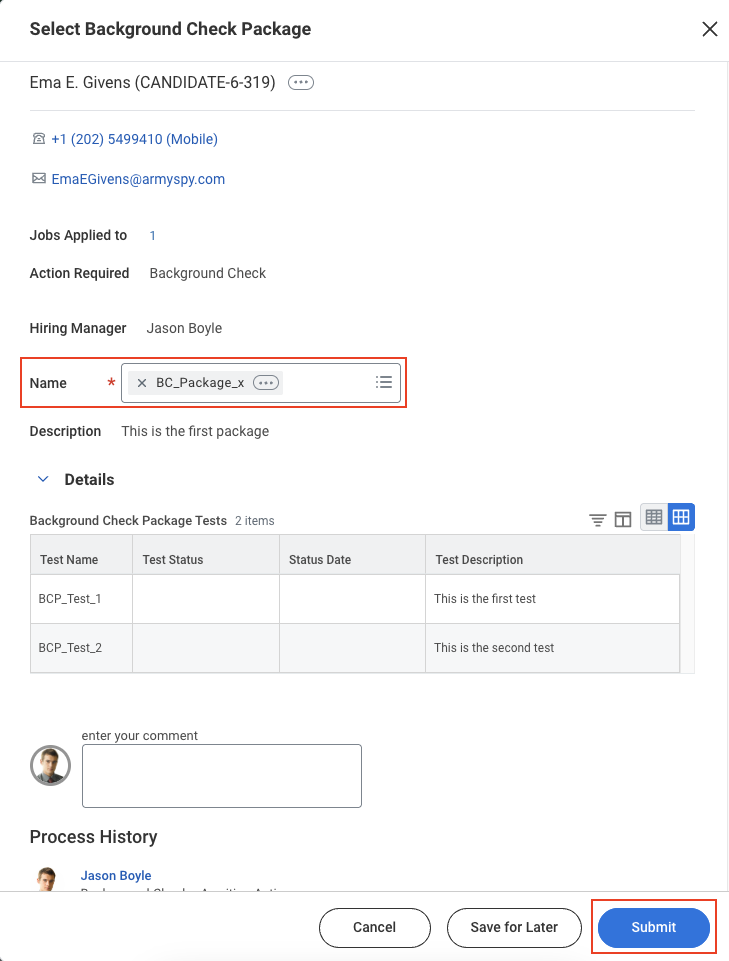Click the commenter profile photo
This screenshot has width=729, height=961.
(x=50, y=765)
